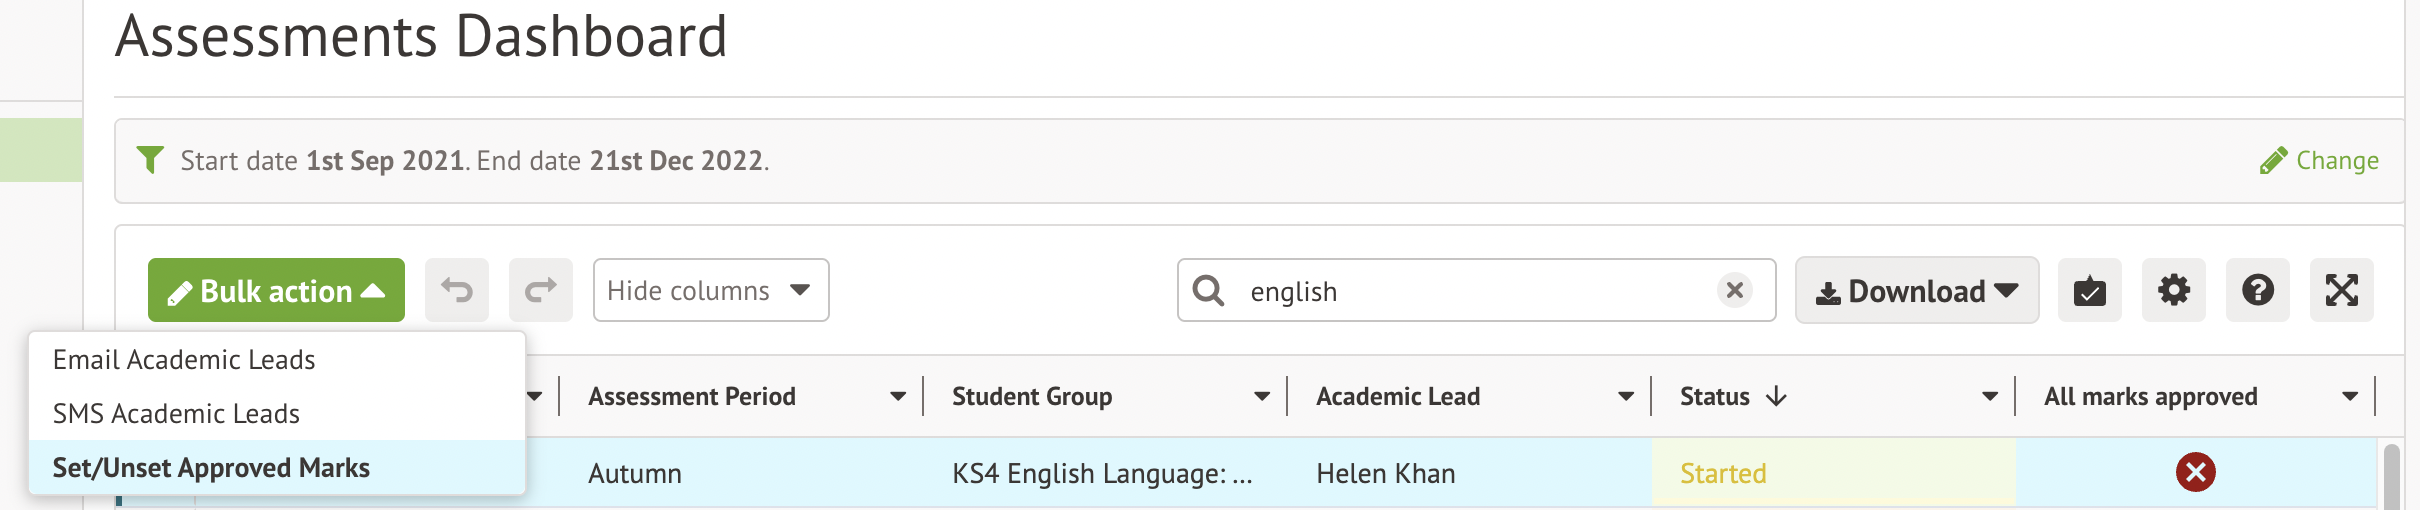Image resolution: width=2420 pixels, height=510 pixels.
Task: Click the undo arrow icon
Action: (x=457, y=291)
